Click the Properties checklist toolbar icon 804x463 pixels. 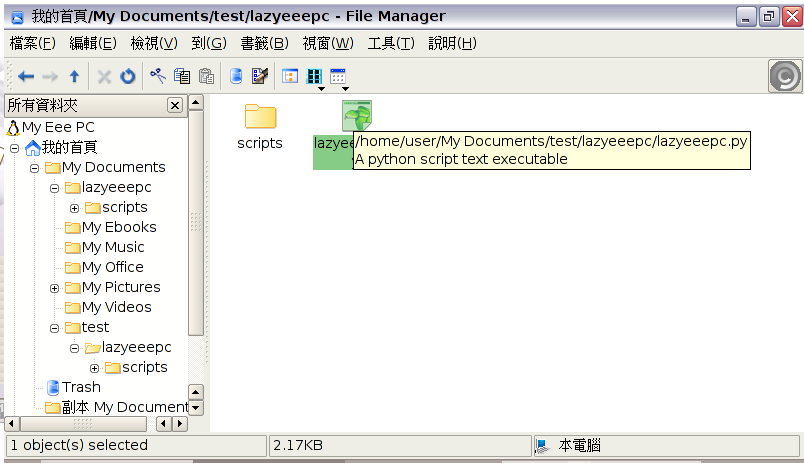pyautogui.click(x=260, y=76)
